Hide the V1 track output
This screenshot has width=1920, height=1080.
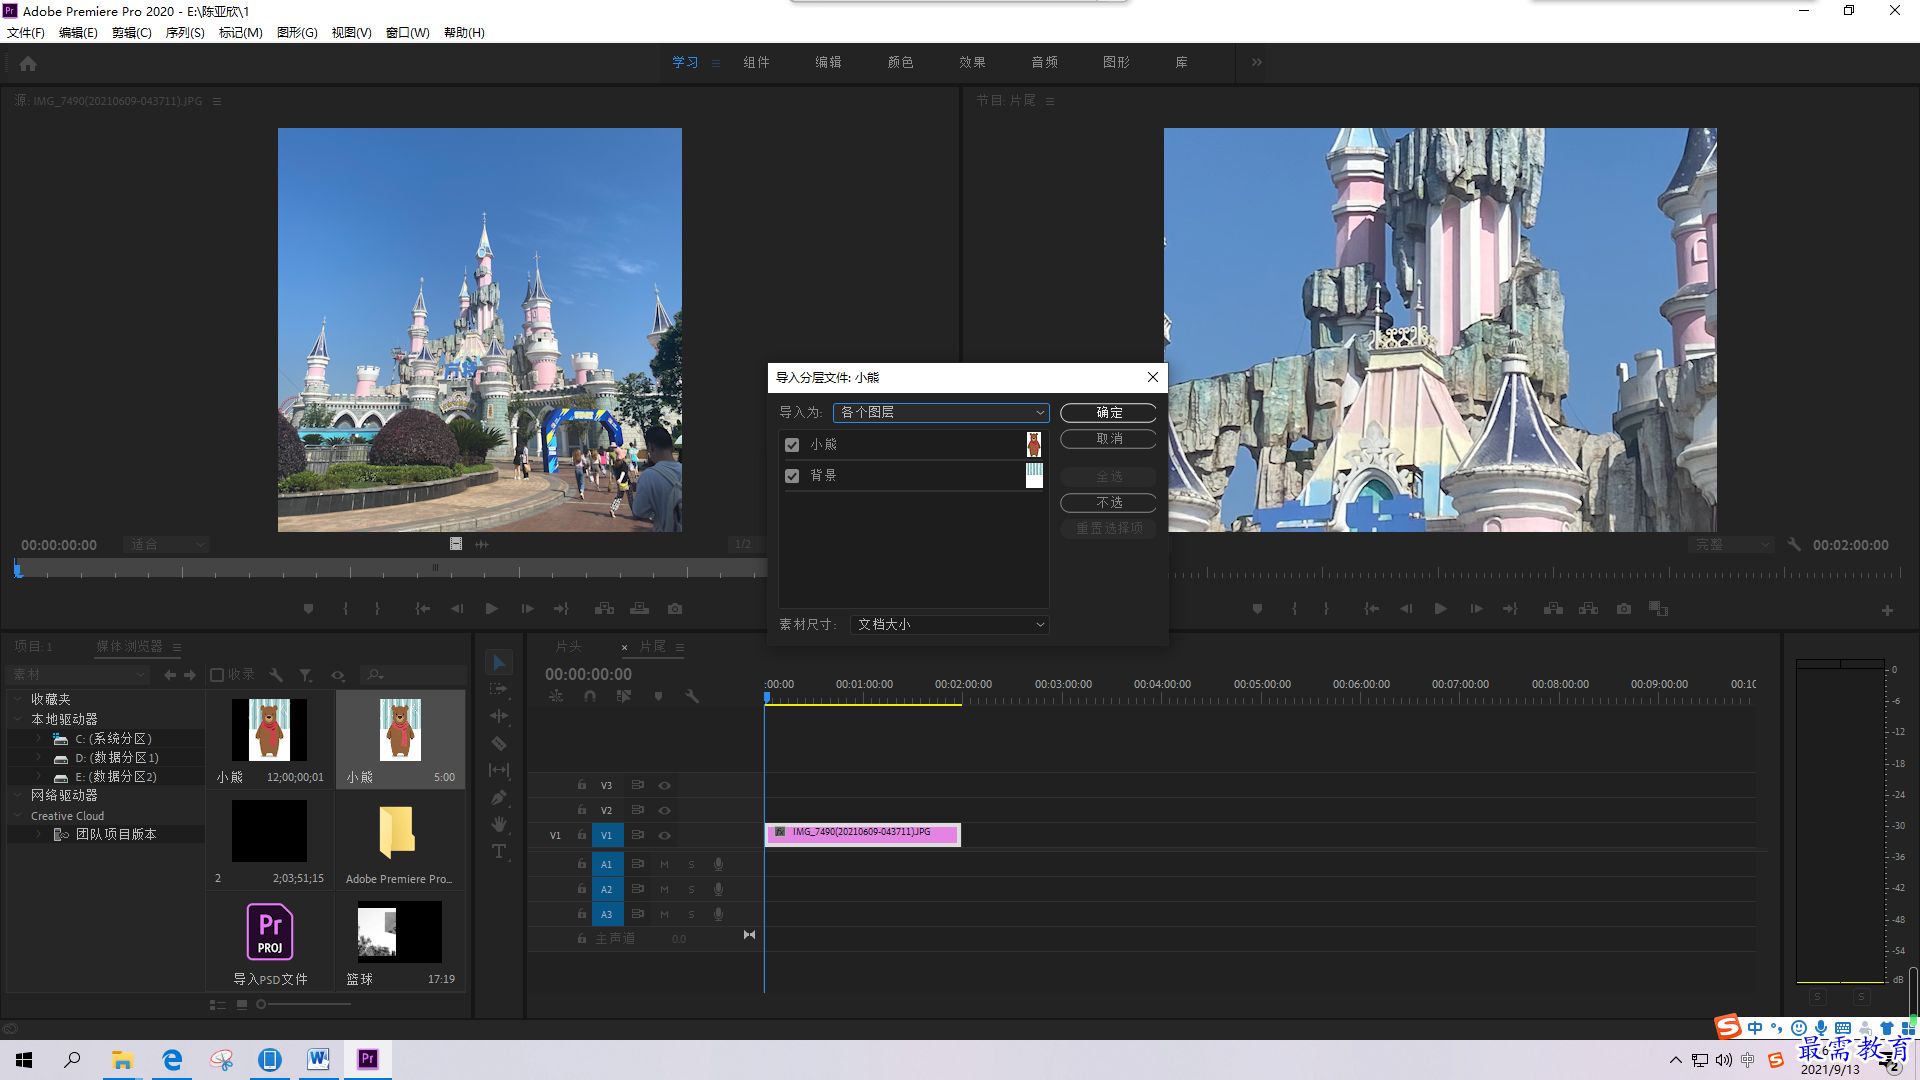664,835
